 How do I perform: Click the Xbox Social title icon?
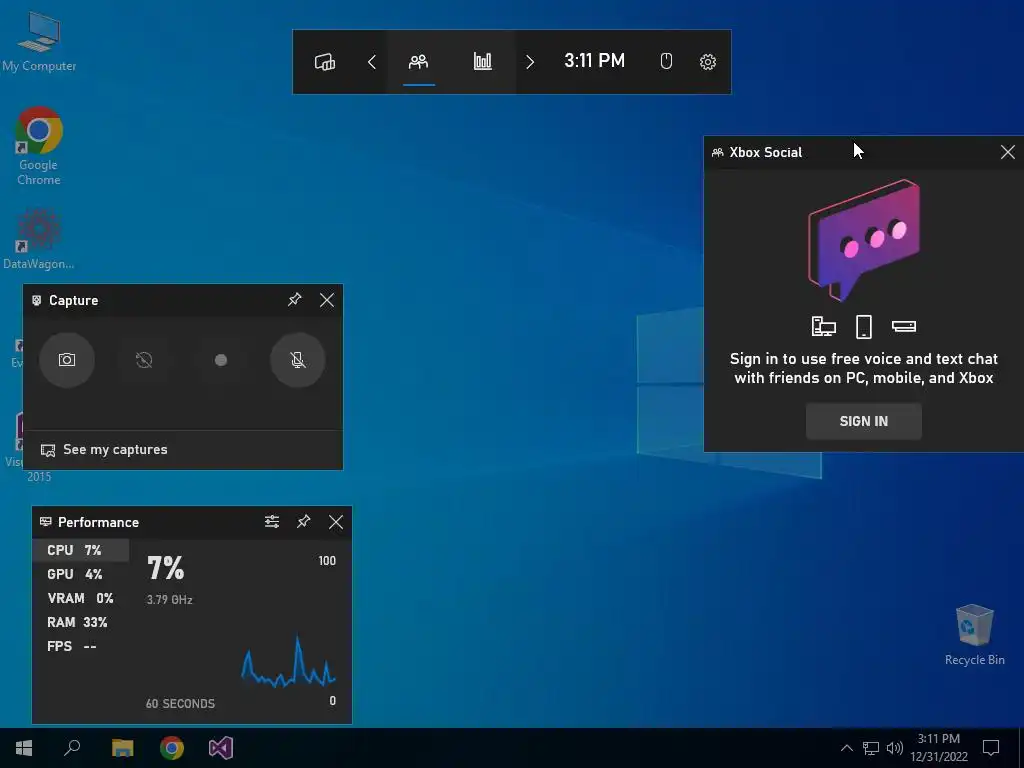pos(718,152)
